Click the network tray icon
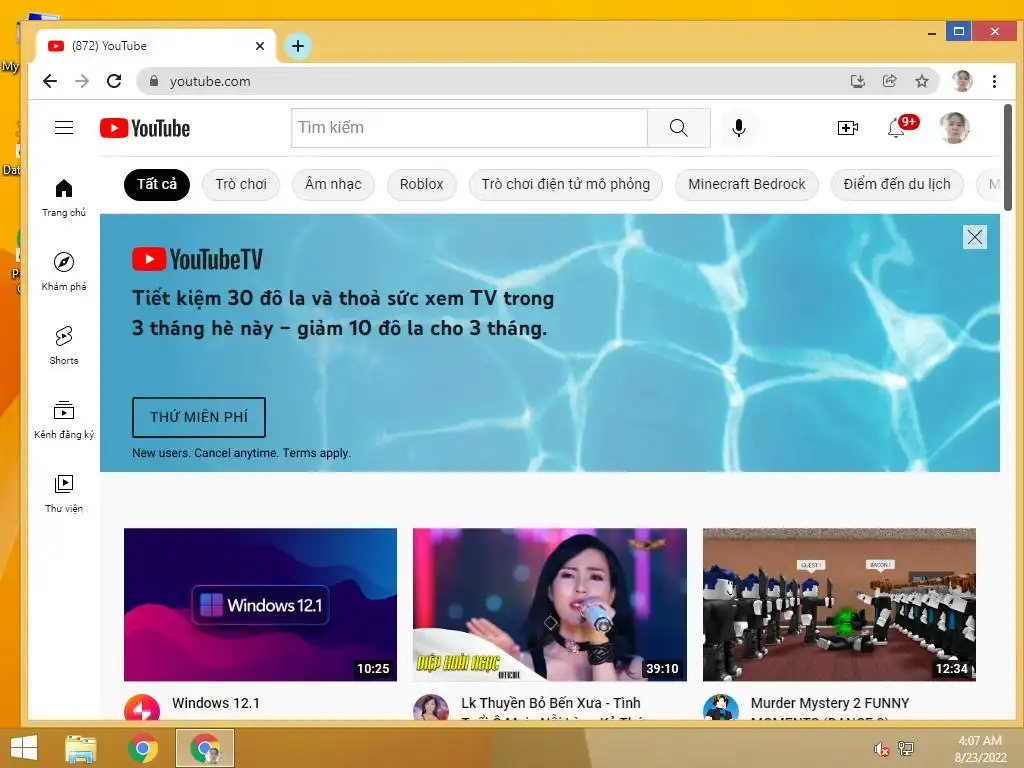1024x768 pixels. click(906, 748)
